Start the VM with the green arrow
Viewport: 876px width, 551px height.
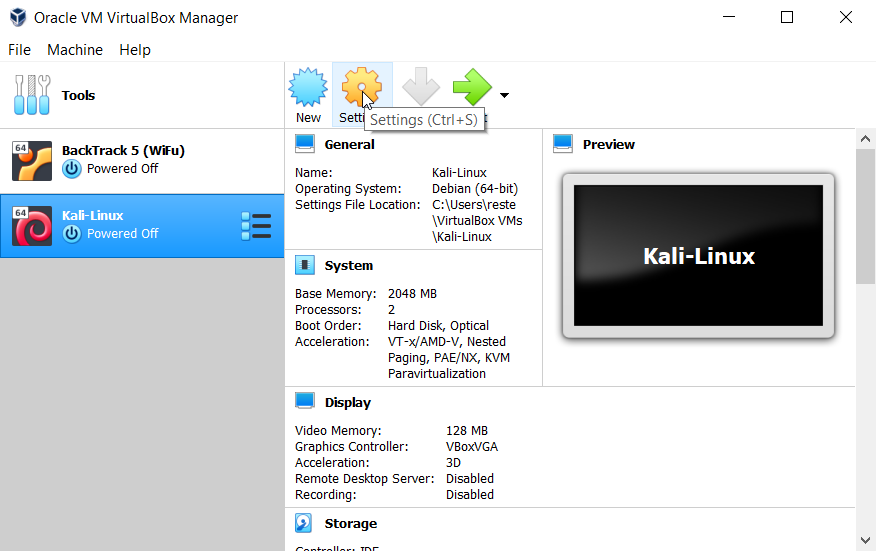(x=473, y=87)
